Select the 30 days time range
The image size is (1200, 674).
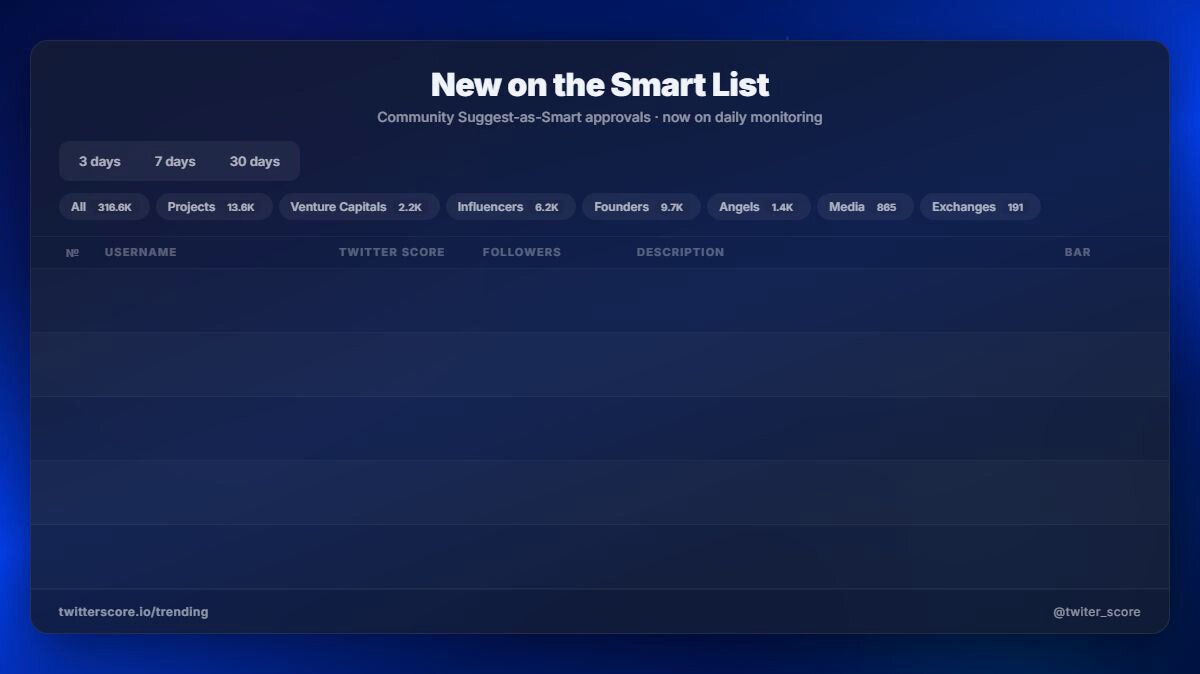255,161
